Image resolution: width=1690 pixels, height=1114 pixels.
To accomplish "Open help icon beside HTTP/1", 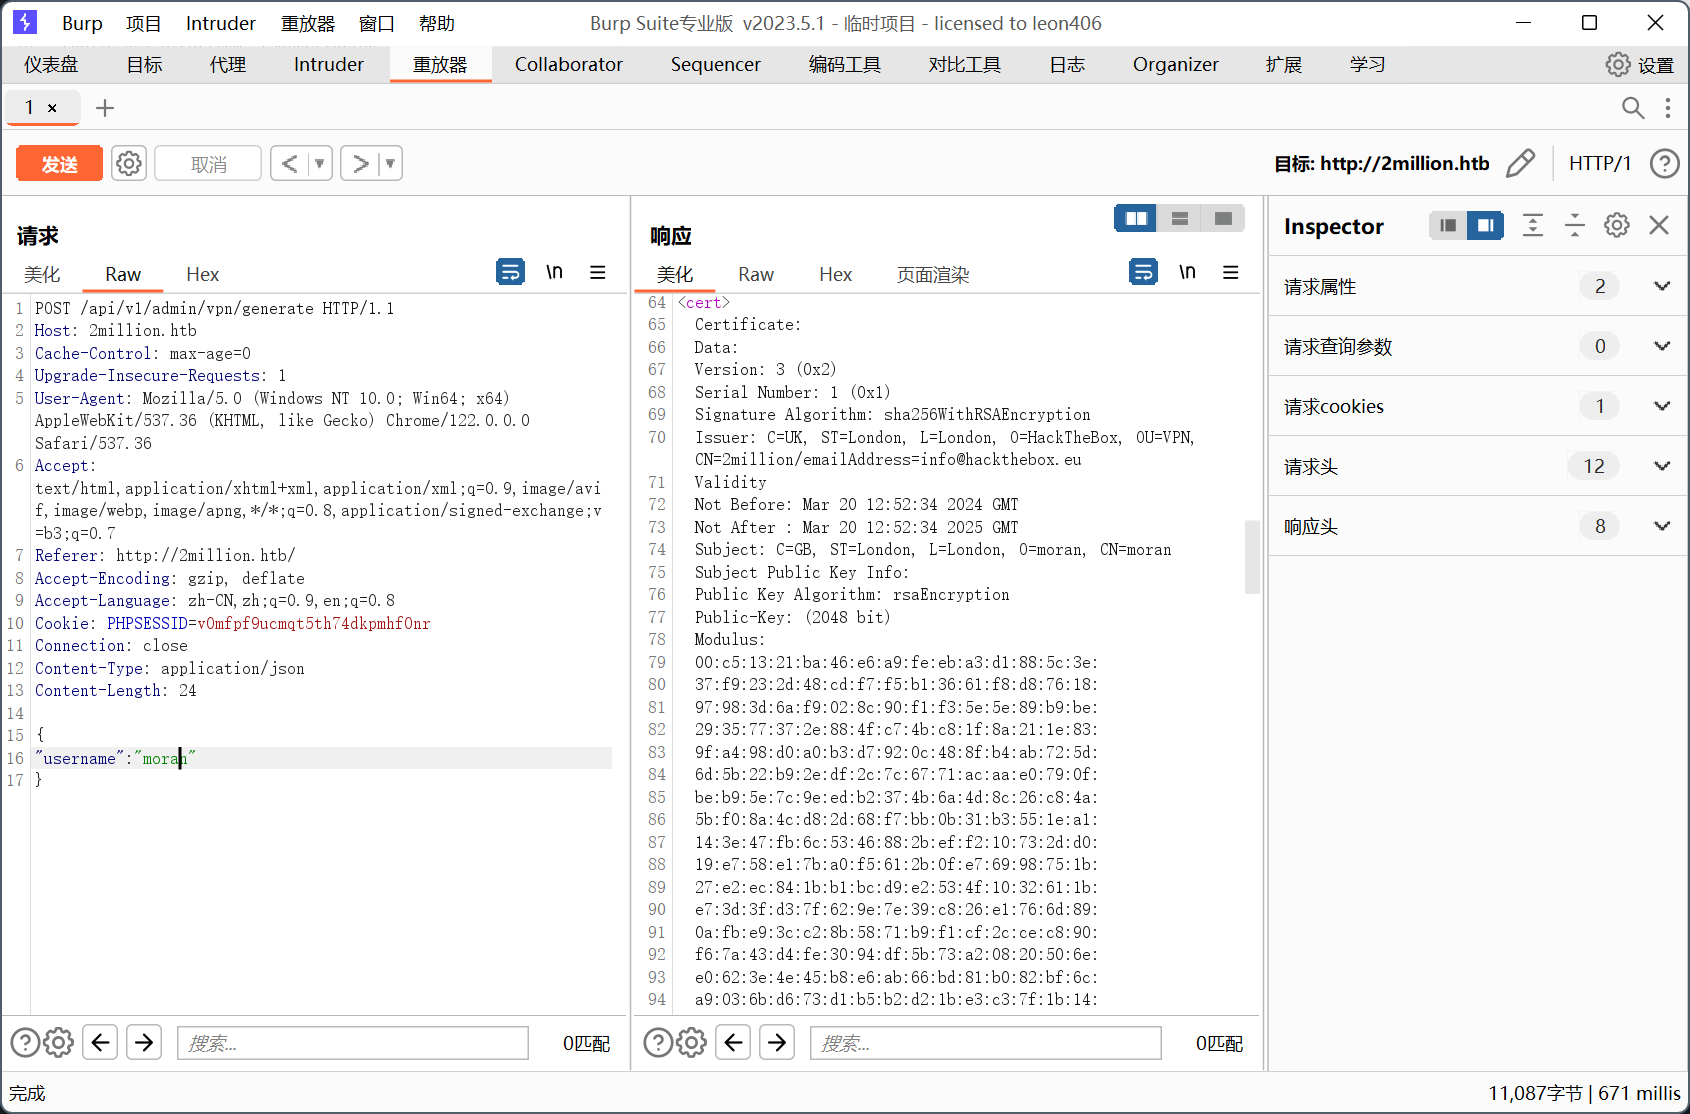I will point(1664,163).
